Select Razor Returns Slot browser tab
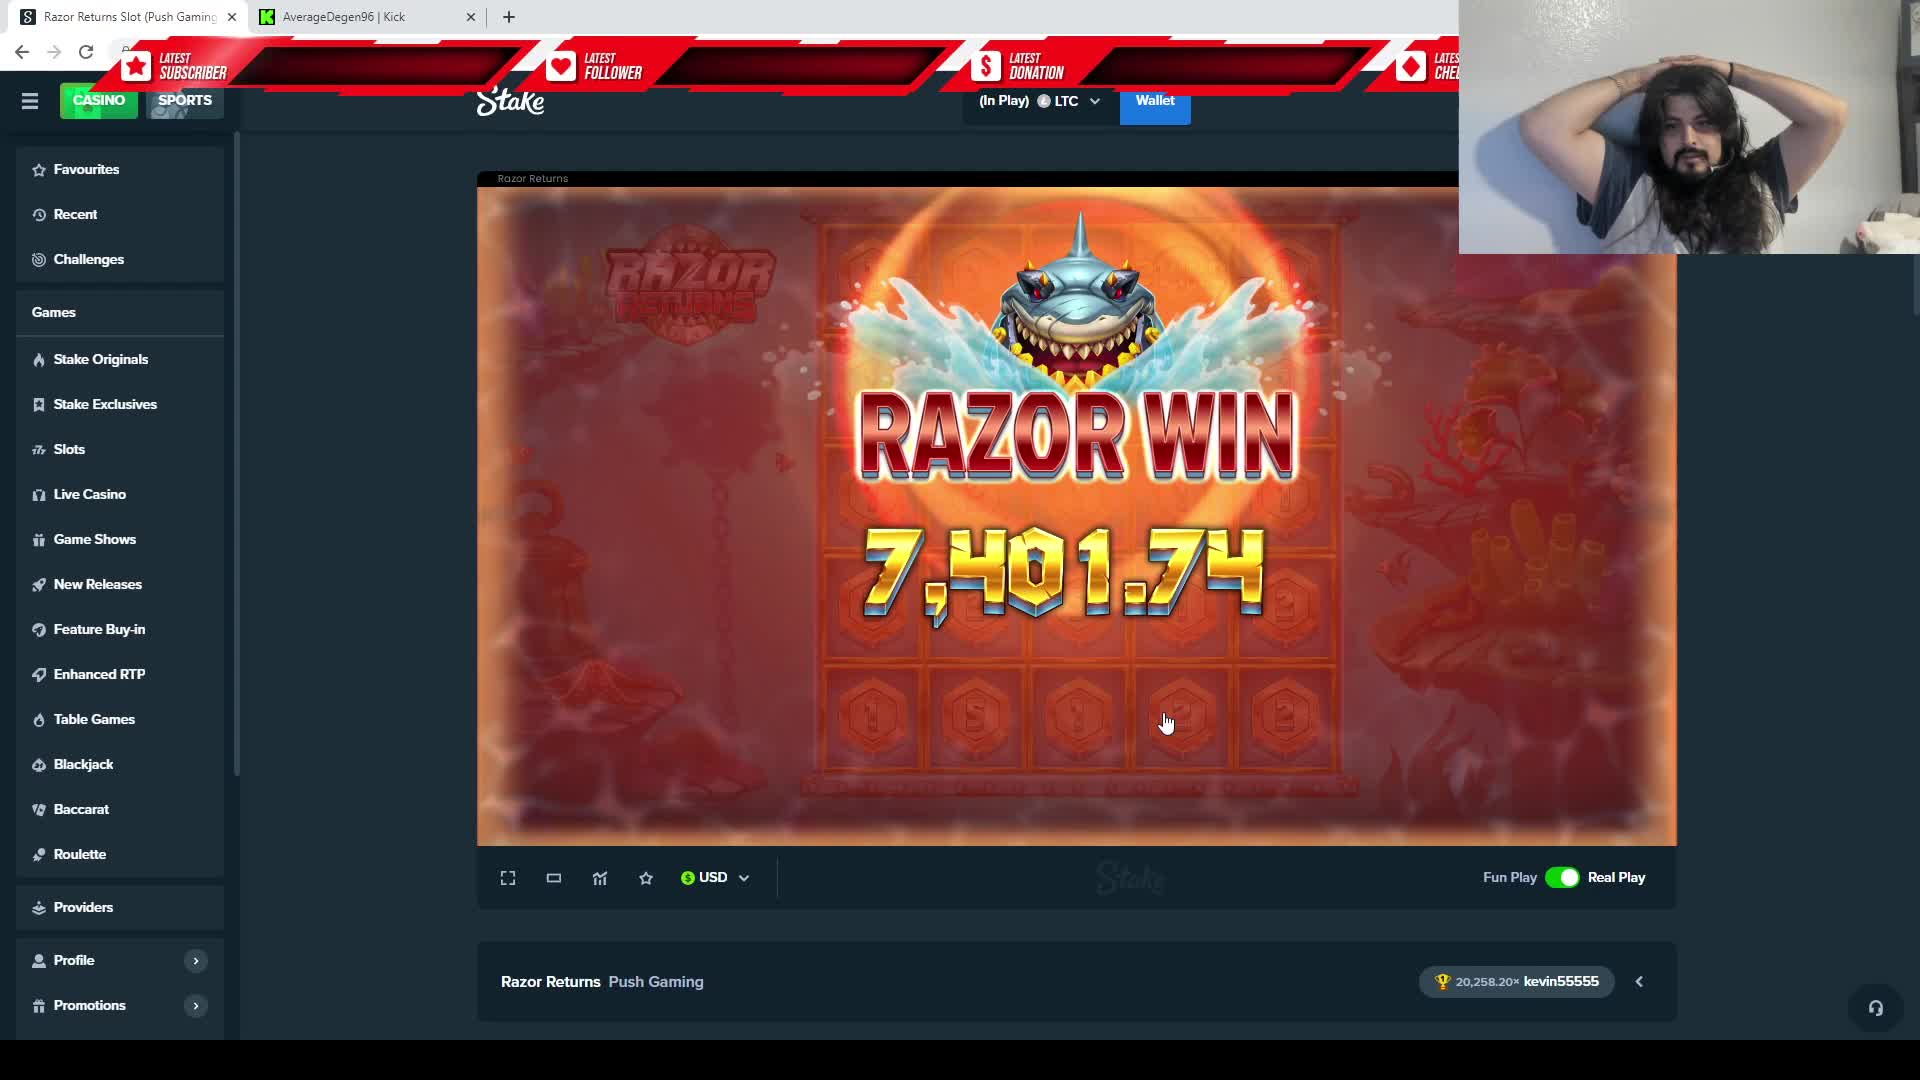Viewport: 1920px width, 1080px height. [x=130, y=17]
